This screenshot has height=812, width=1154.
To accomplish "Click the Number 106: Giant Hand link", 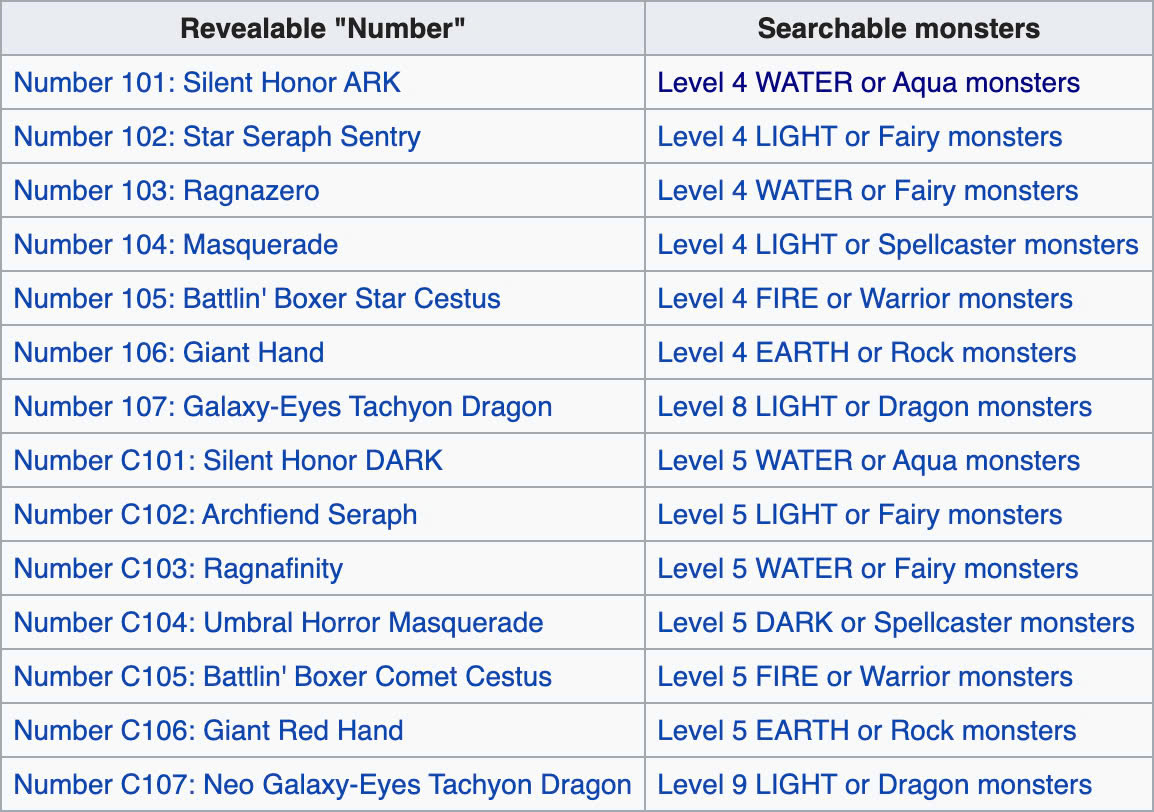I will [169, 353].
